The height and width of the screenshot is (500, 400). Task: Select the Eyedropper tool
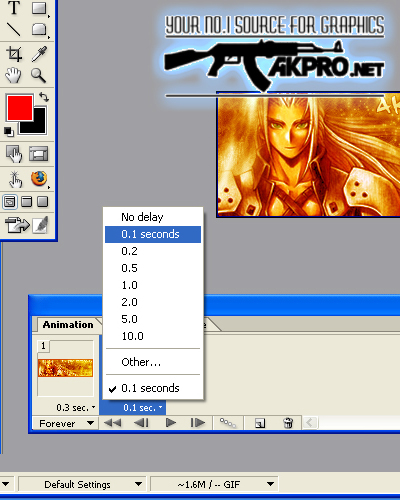[x=39, y=54]
